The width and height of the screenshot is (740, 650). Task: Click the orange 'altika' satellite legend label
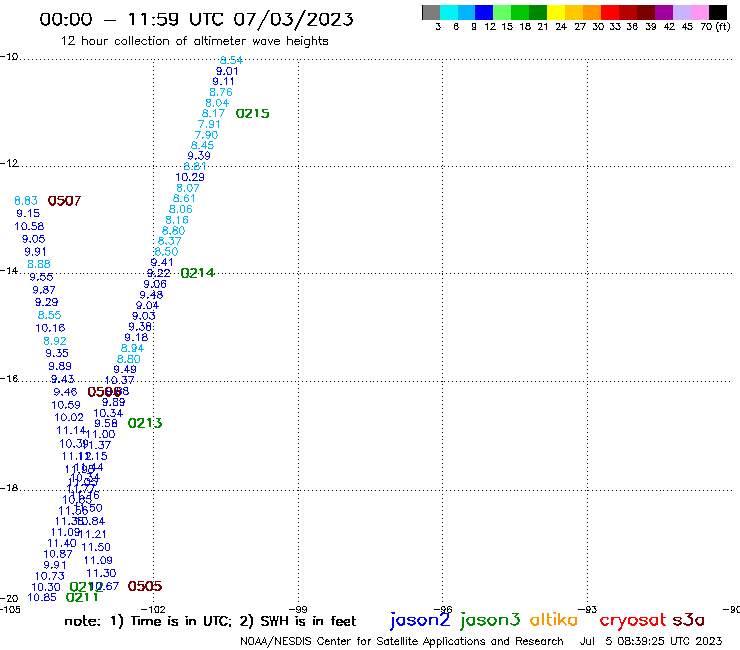[x=554, y=620]
